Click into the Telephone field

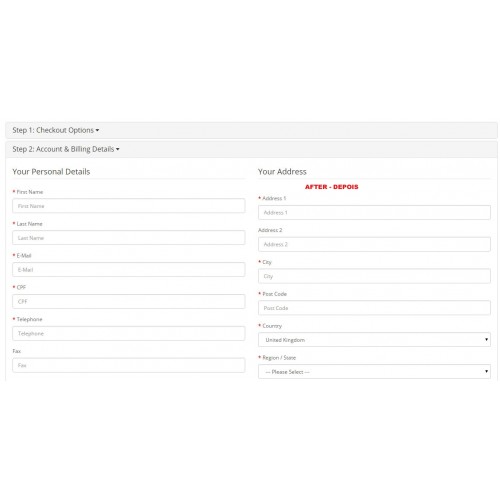pos(129,333)
